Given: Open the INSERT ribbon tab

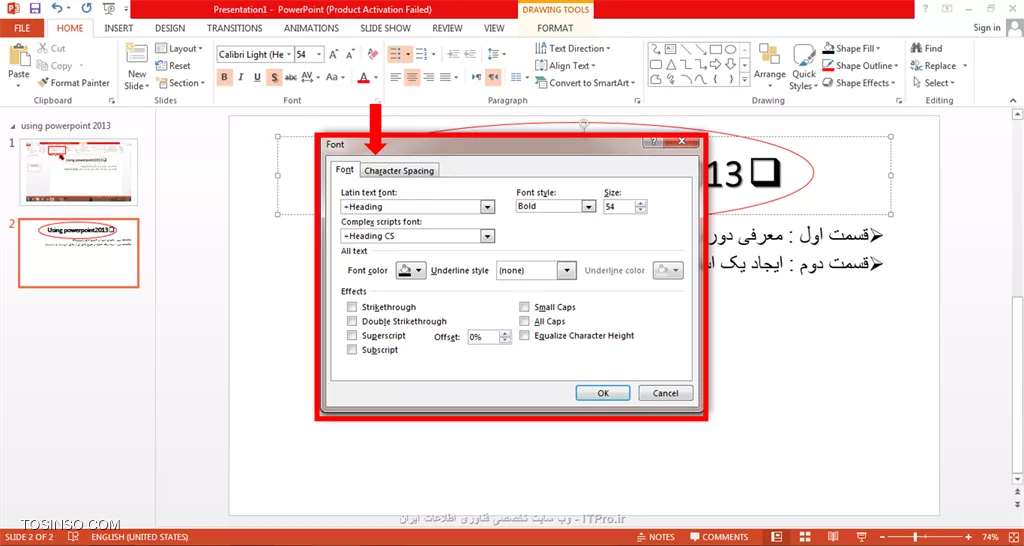Looking at the screenshot, I should coord(119,28).
